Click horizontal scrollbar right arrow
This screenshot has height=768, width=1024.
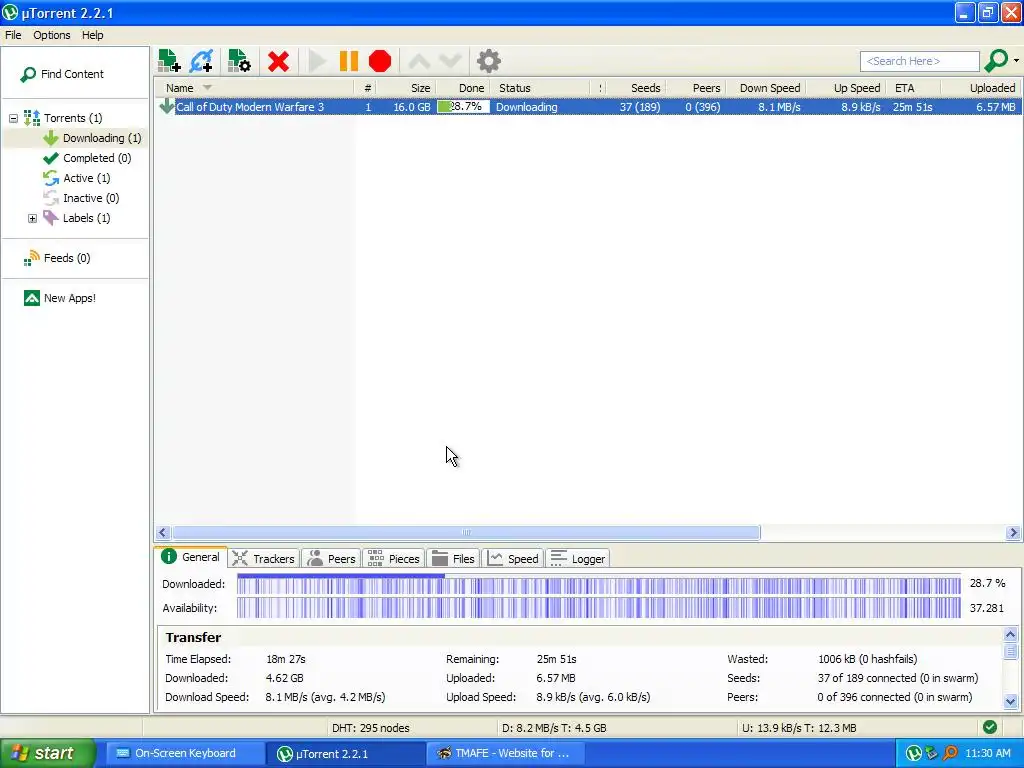[x=1013, y=533]
